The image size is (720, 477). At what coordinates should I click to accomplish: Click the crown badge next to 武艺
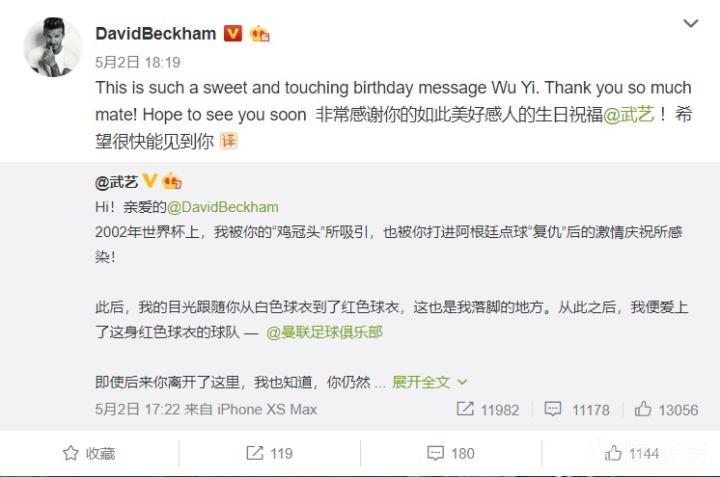click(172, 181)
